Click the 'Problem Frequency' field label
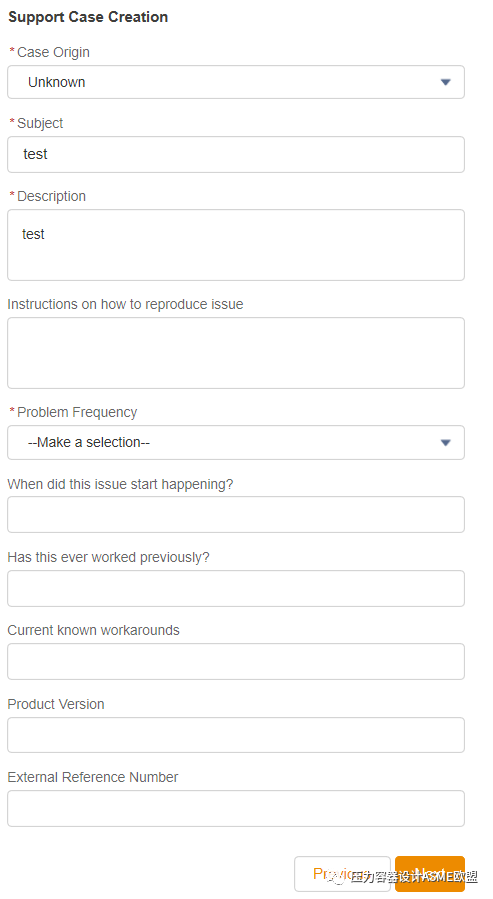The height and width of the screenshot is (899, 493). tap(77, 412)
